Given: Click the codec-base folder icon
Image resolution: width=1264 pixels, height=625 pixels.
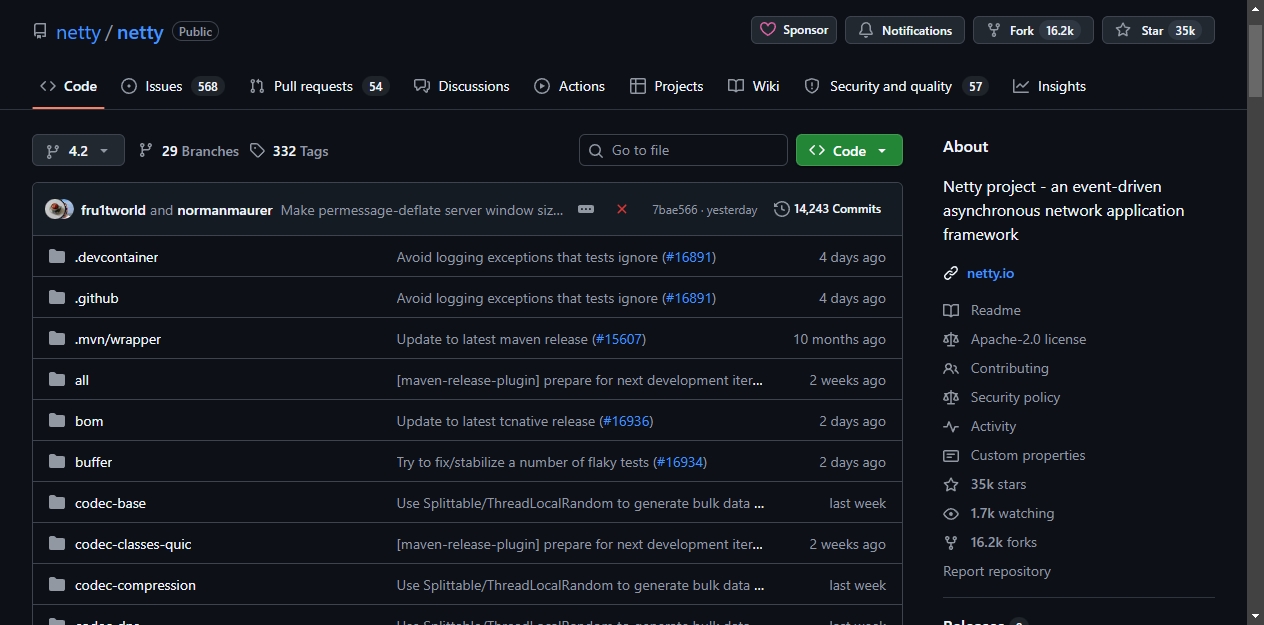Looking at the screenshot, I should [x=57, y=503].
